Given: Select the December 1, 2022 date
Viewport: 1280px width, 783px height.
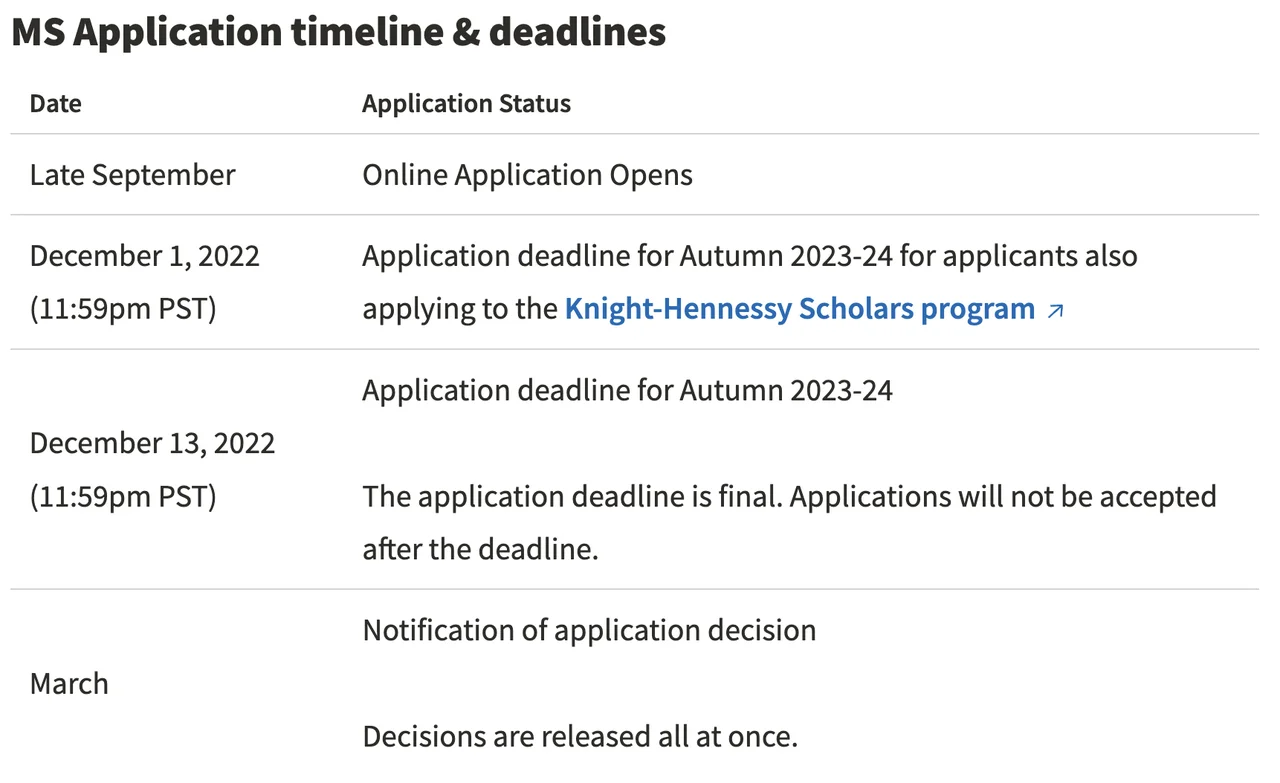Looking at the screenshot, I should point(144,256).
